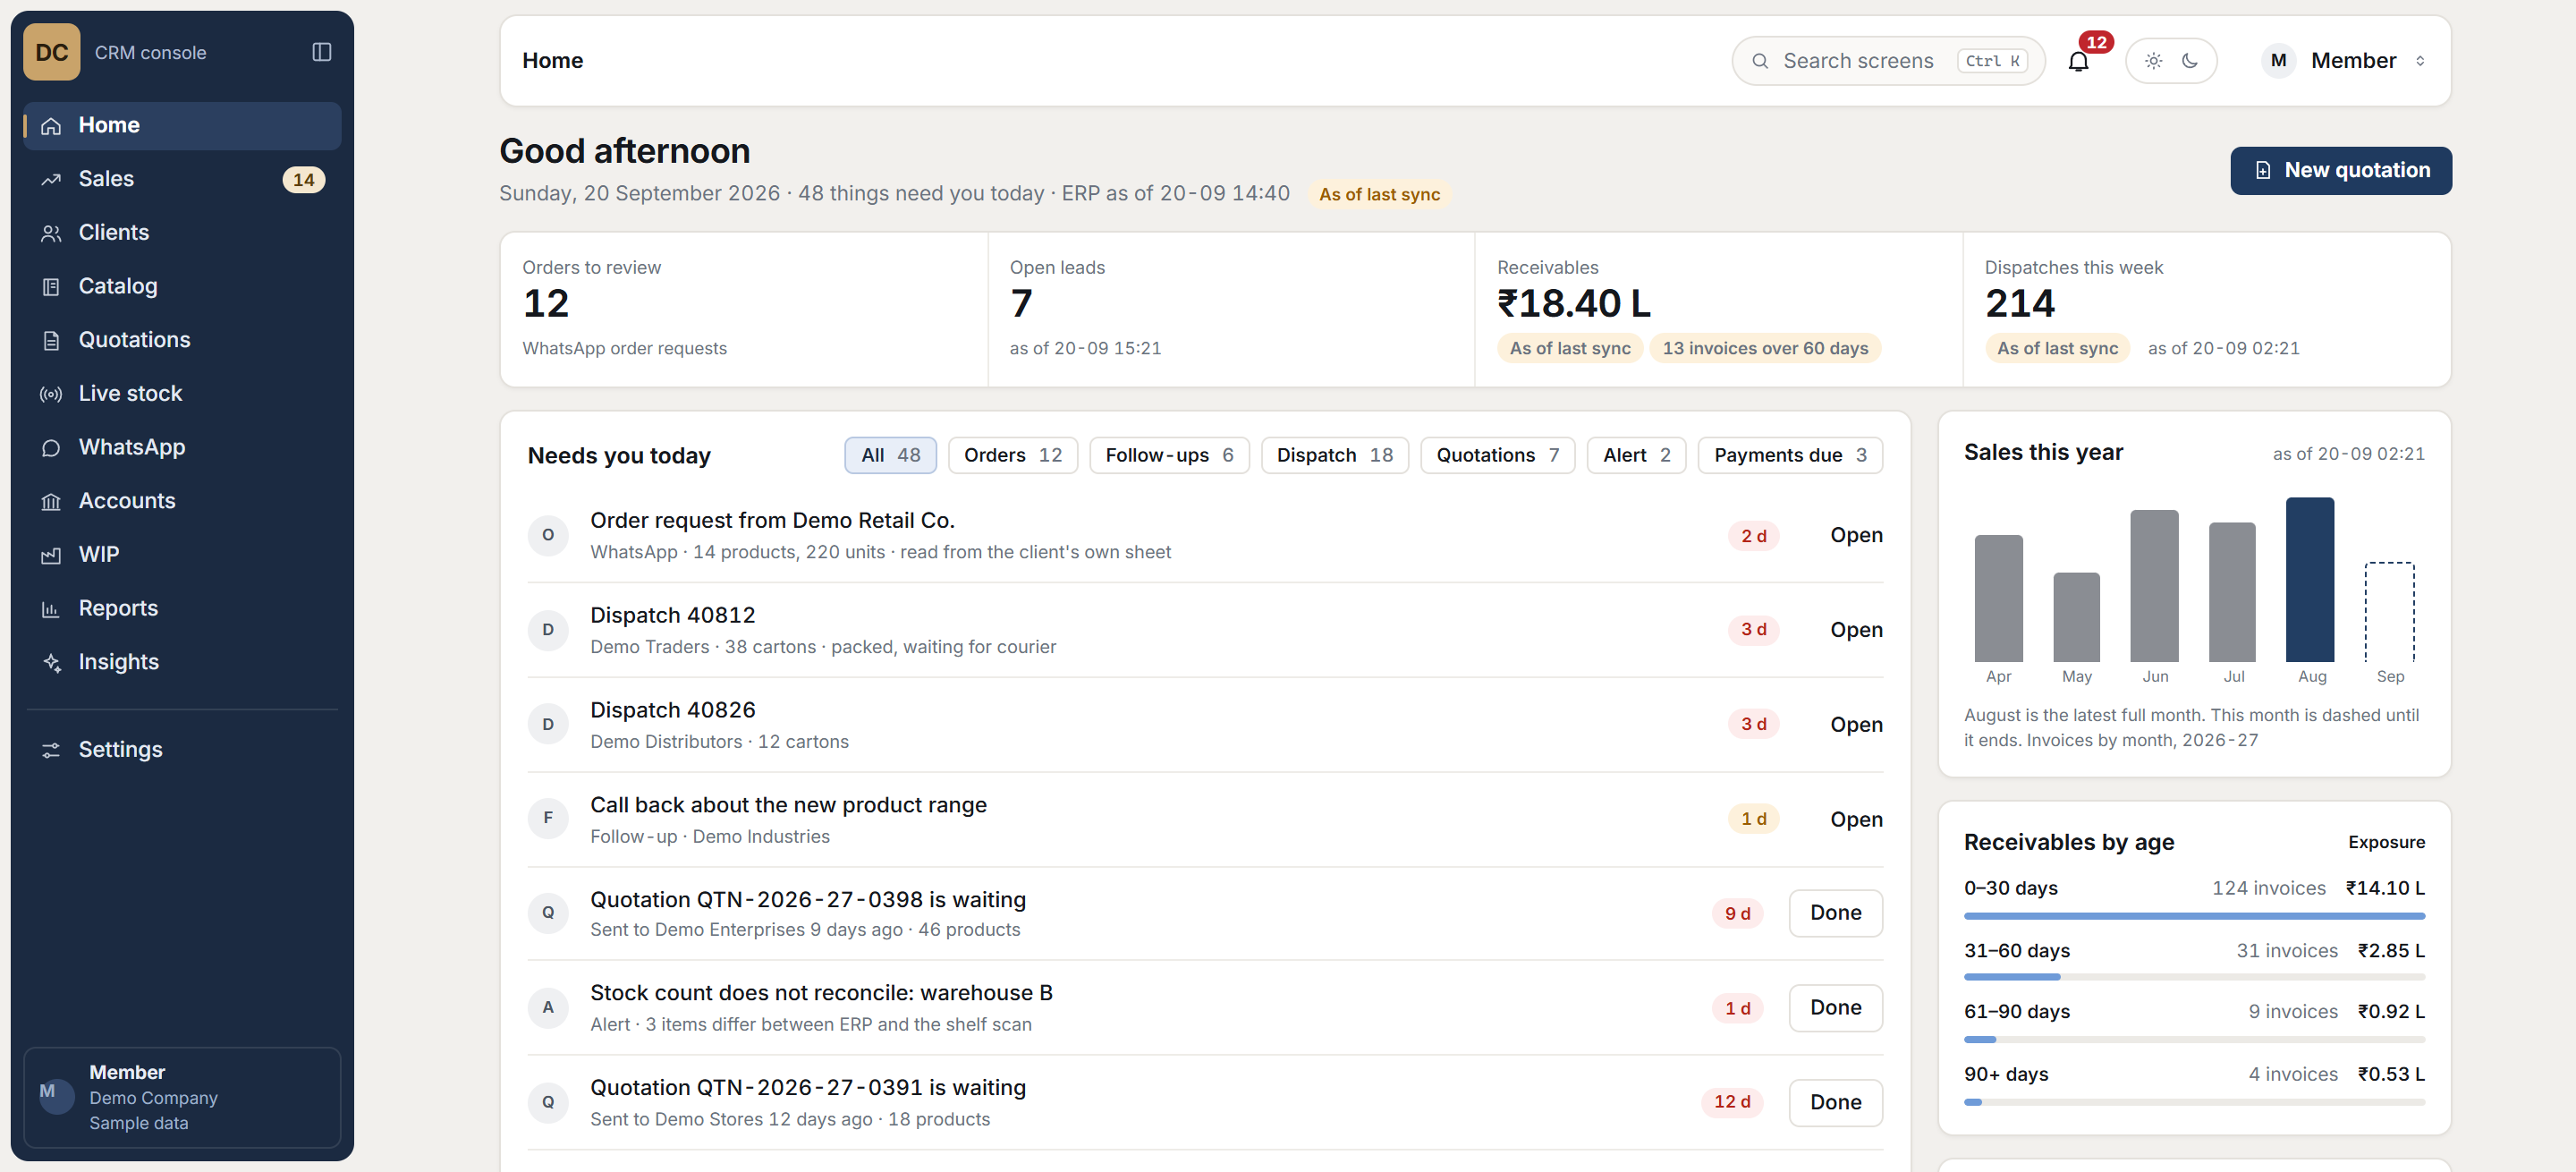This screenshot has height=1172, width=2576.
Task: Click the Clients people icon
Action: (x=51, y=233)
